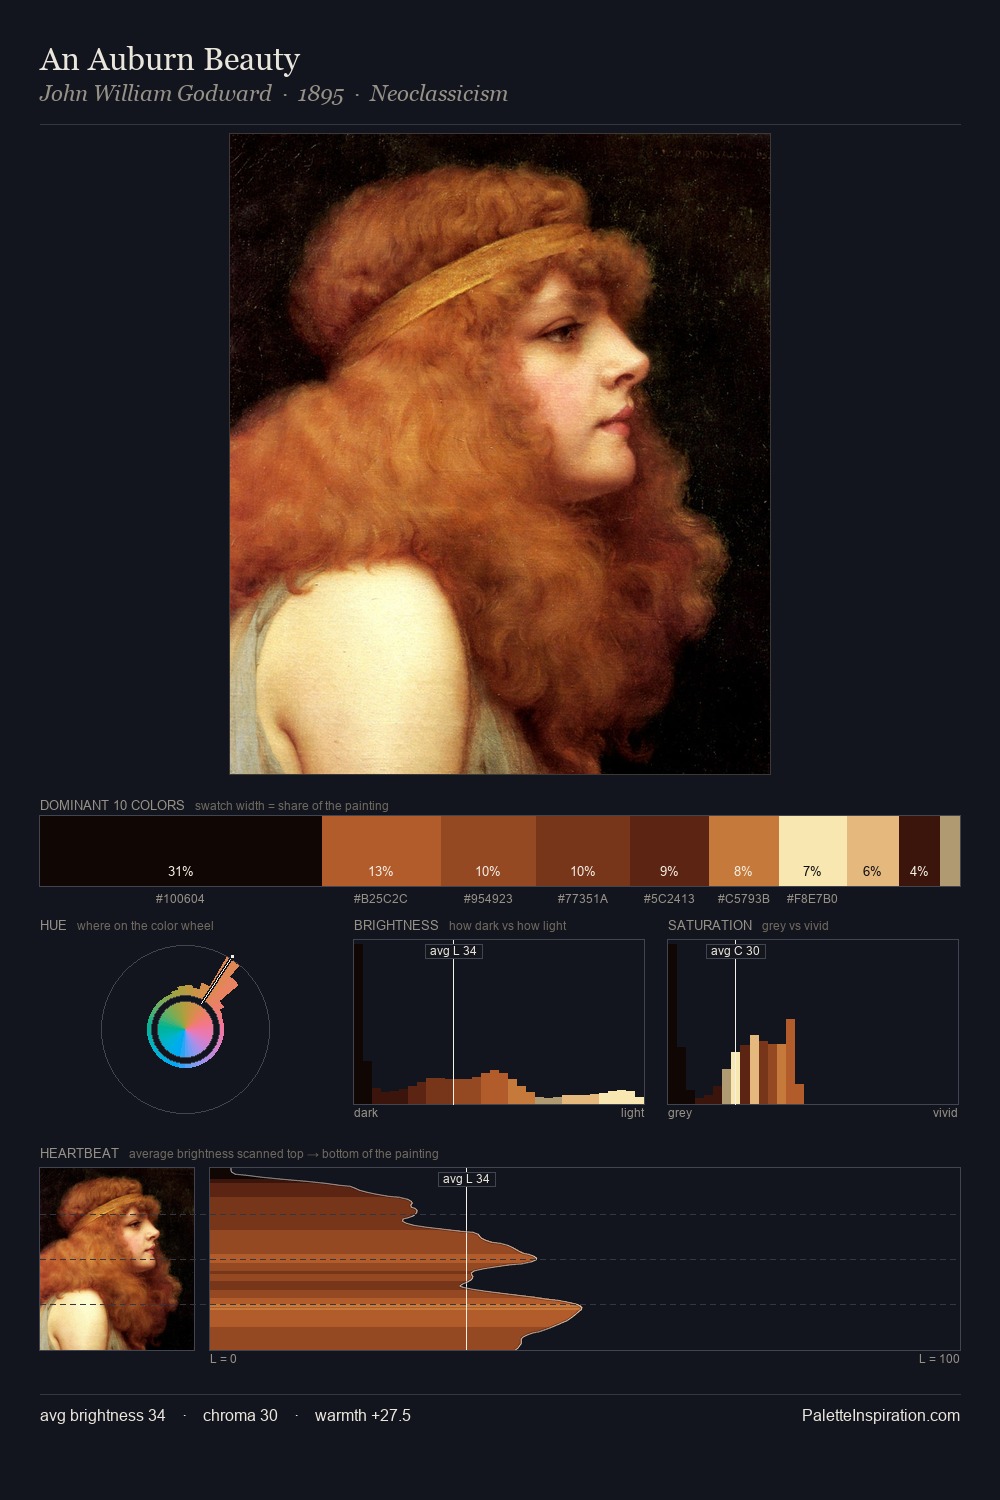
Task: Click the 'vivid' axis label
Action: coord(945,1113)
